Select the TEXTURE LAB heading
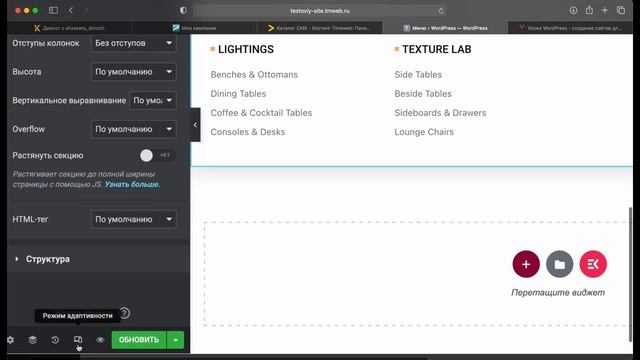Screen dimensions: 640x360 coord(437,49)
